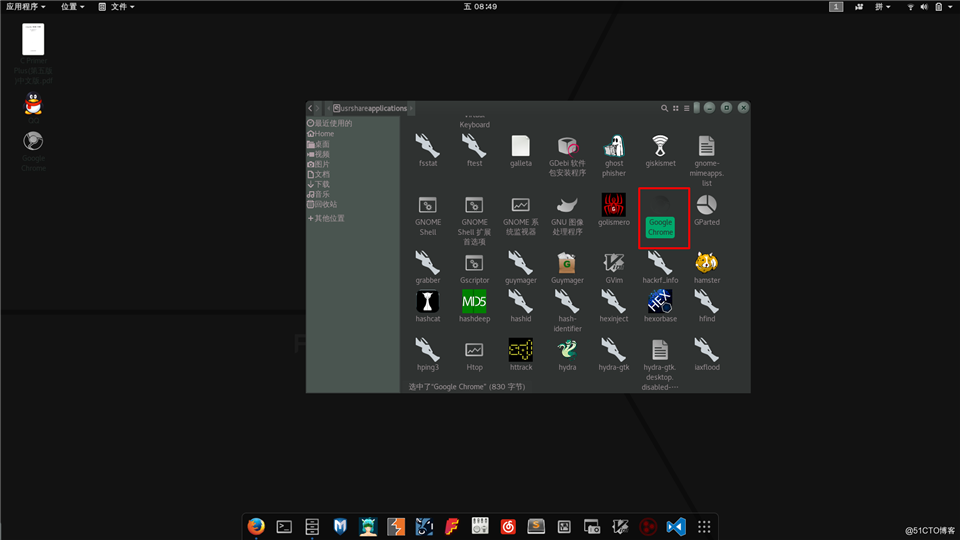
Task: Select the giskismet wifi icon
Action: click(x=660, y=146)
